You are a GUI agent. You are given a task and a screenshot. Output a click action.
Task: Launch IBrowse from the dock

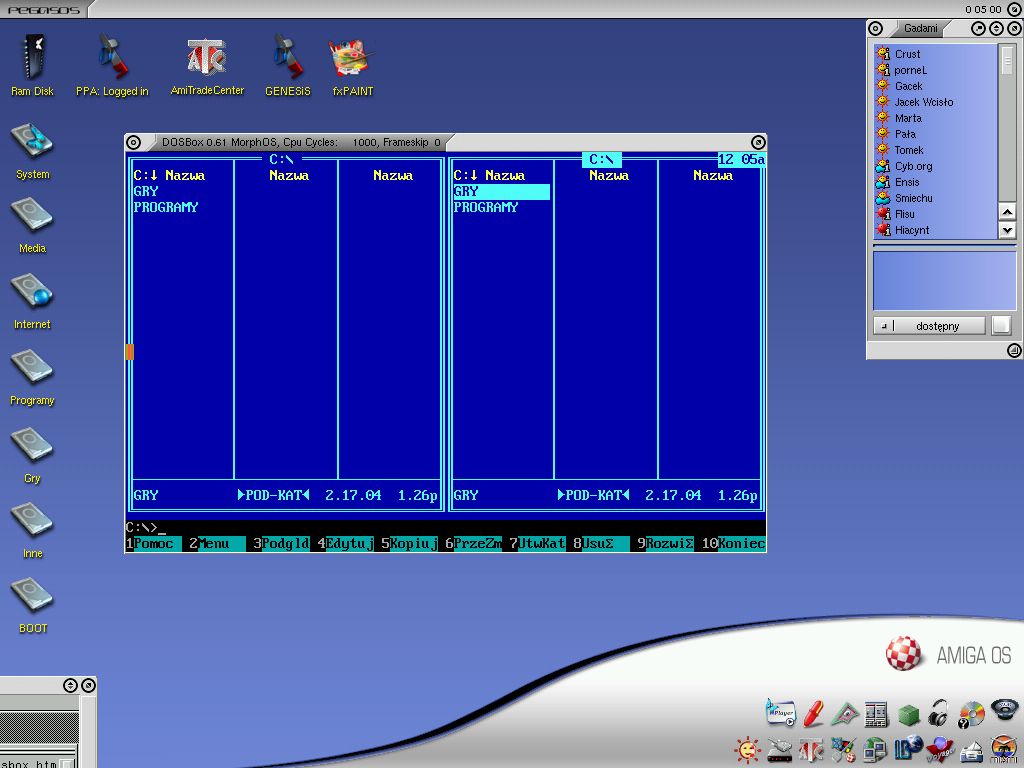[x=908, y=749]
